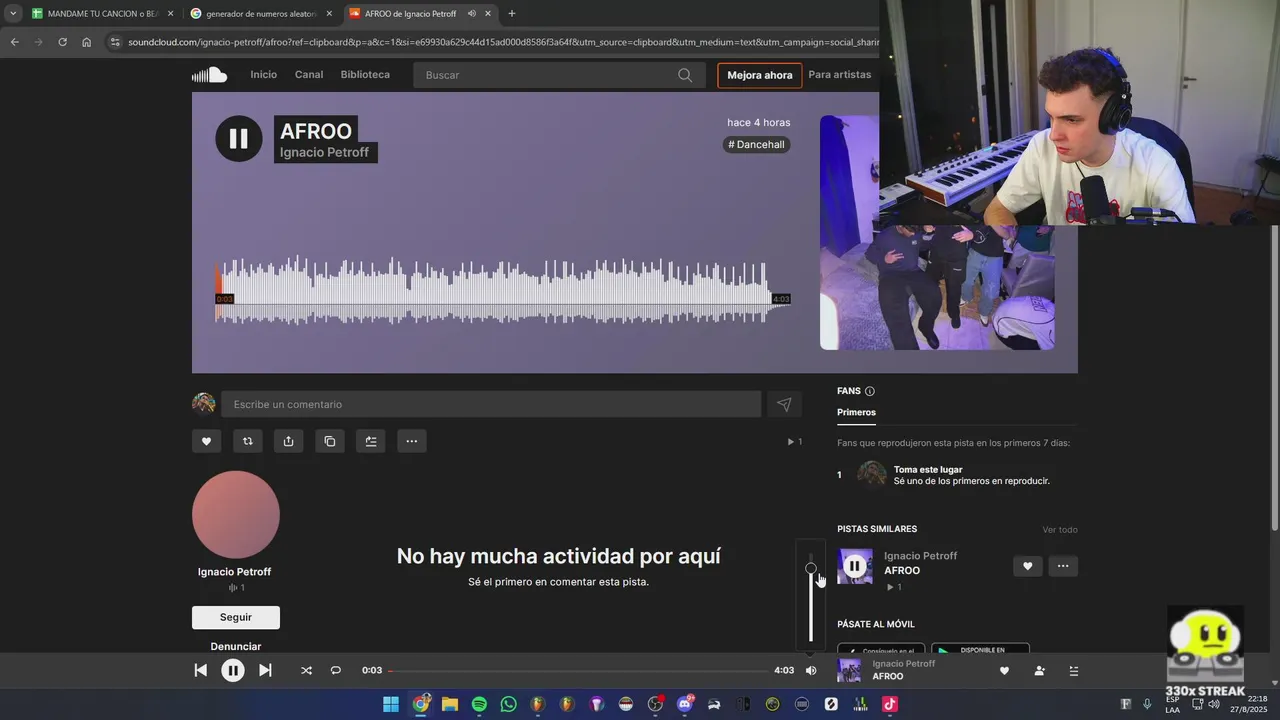
Task: Go to browser home page
Action: coord(87,42)
